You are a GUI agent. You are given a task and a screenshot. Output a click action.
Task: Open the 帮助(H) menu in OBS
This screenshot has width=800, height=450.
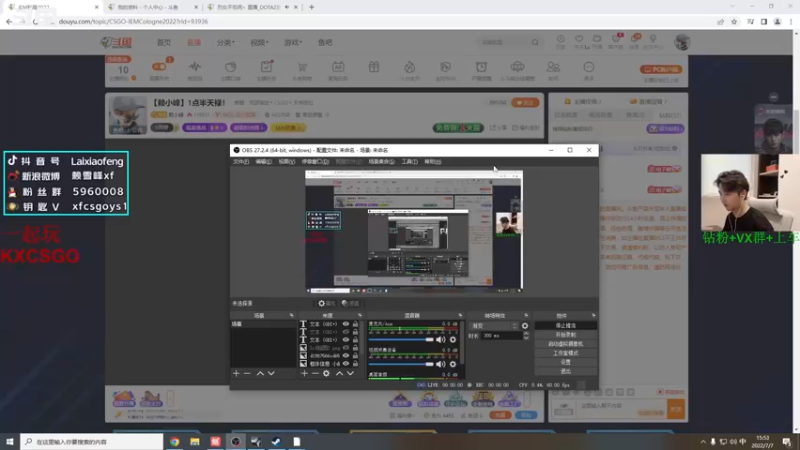433,162
